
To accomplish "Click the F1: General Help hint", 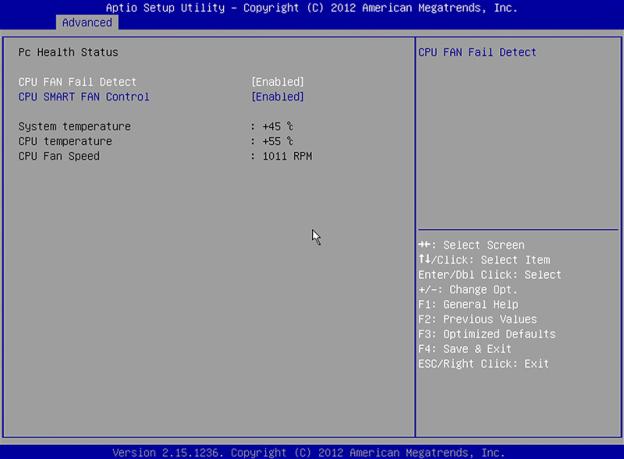I will [468, 305].
